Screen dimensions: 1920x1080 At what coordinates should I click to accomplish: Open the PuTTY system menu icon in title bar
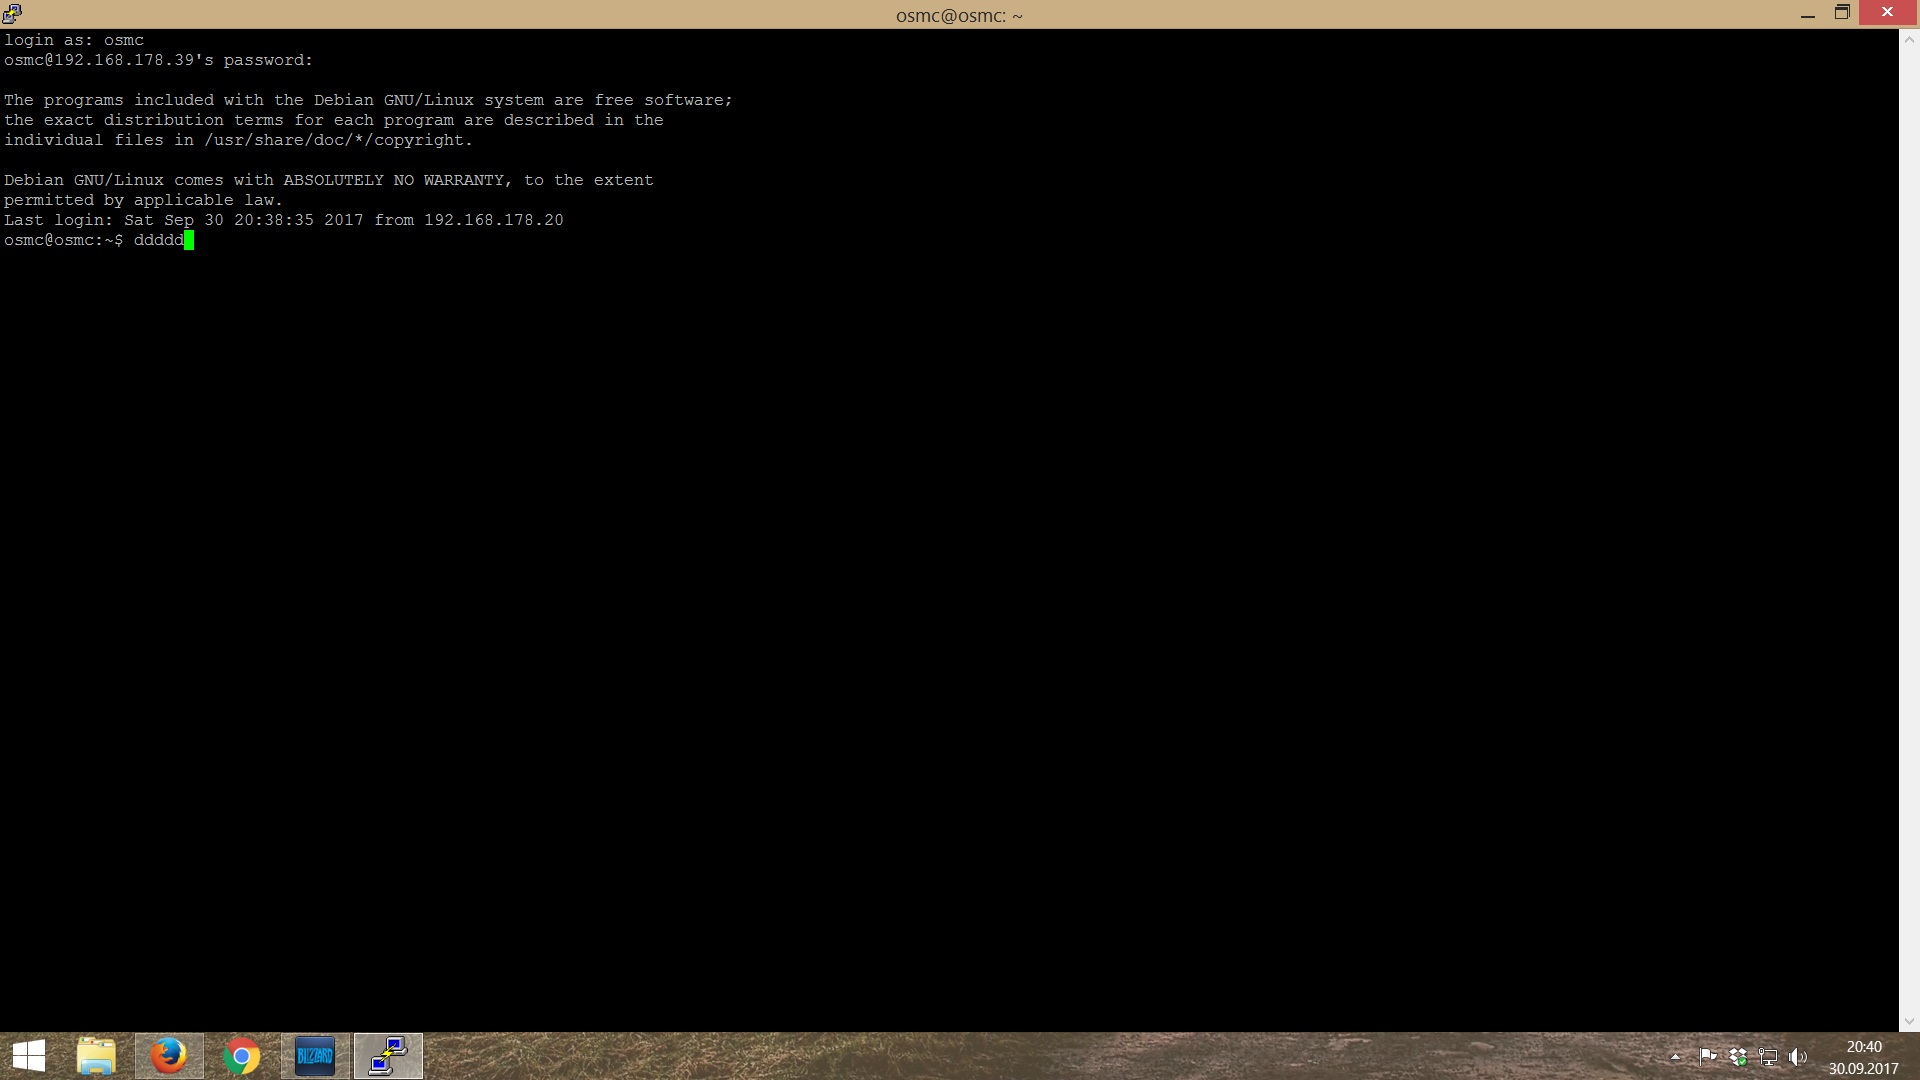point(12,13)
